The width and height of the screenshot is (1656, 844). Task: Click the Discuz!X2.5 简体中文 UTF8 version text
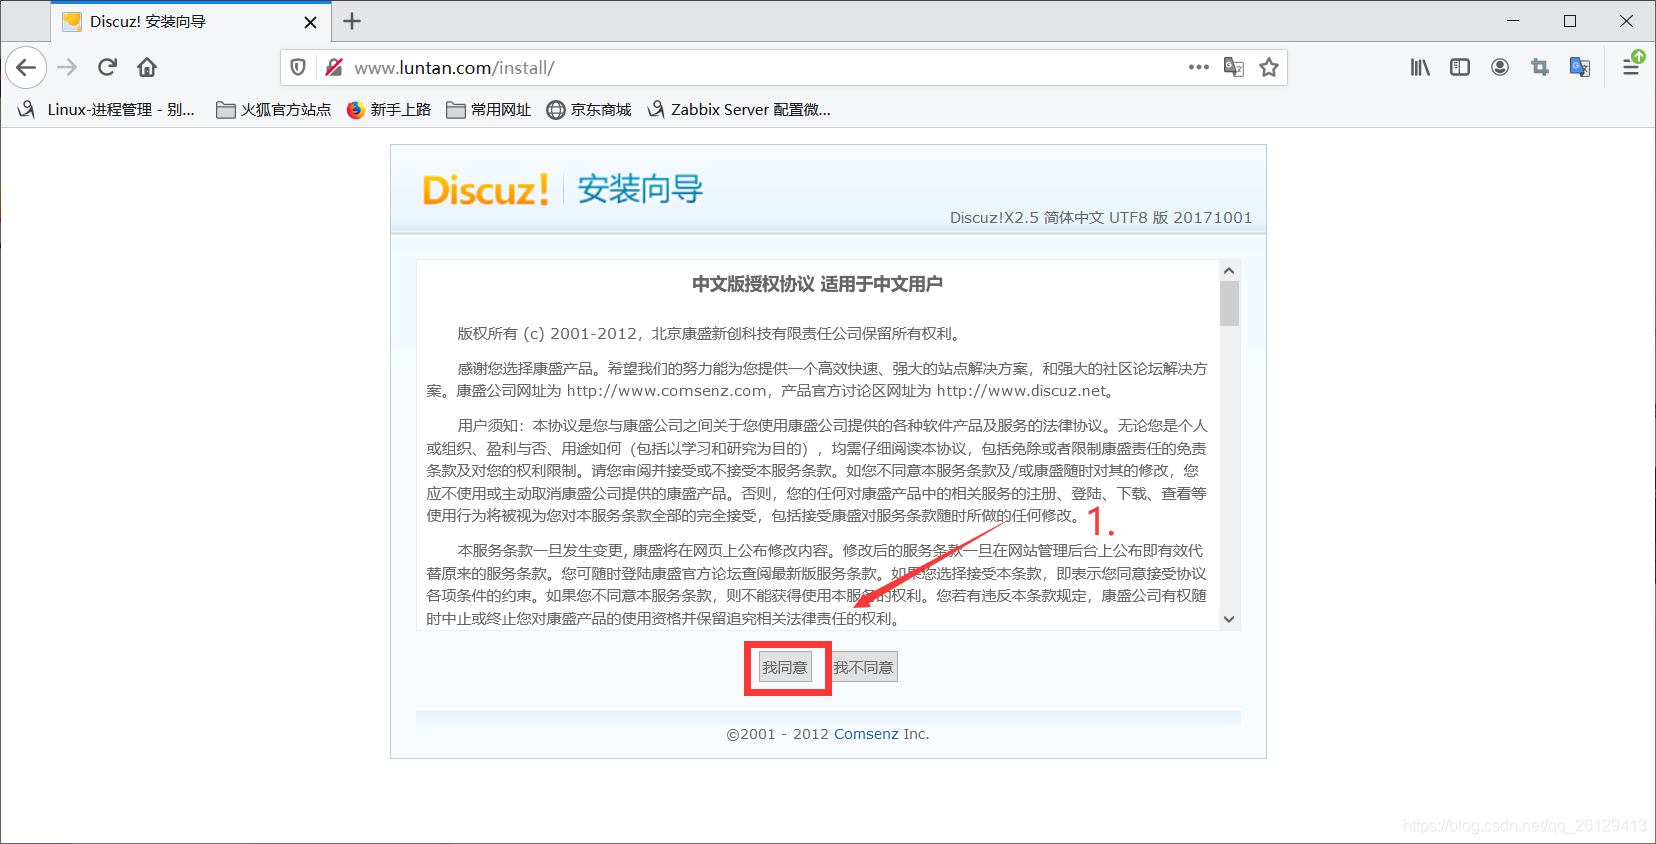[x=1101, y=218]
